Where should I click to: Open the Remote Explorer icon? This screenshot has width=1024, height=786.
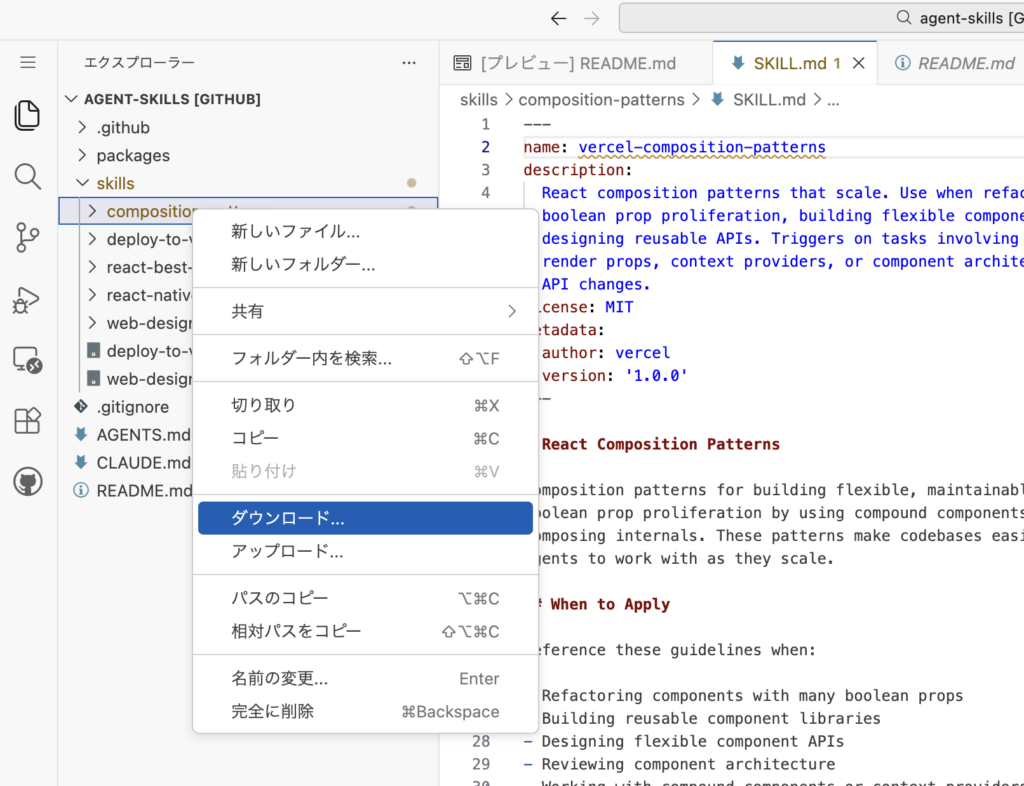28,360
